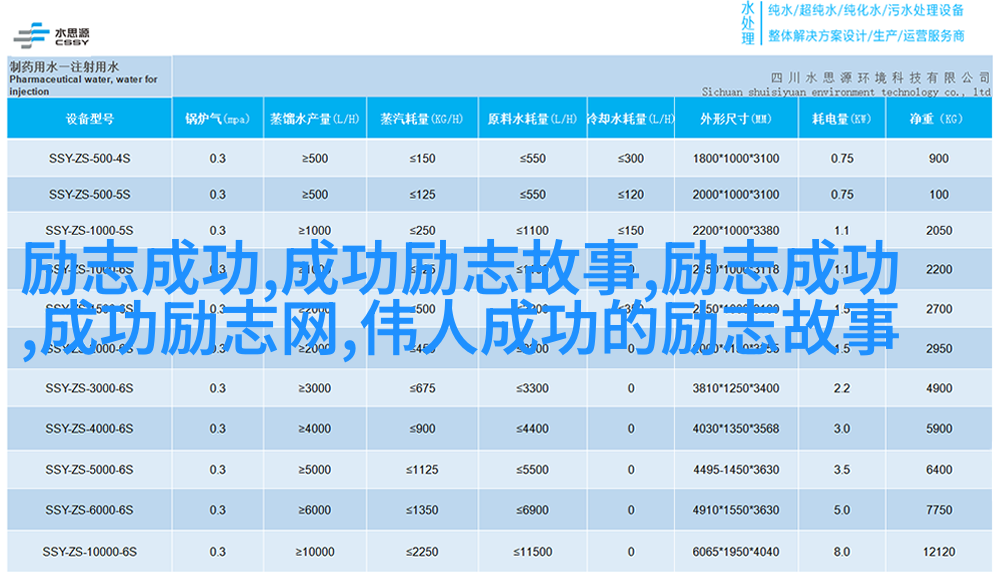Click the ≤250 steam consumption cell
The height and width of the screenshot is (581, 1000).
coord(422,230)
